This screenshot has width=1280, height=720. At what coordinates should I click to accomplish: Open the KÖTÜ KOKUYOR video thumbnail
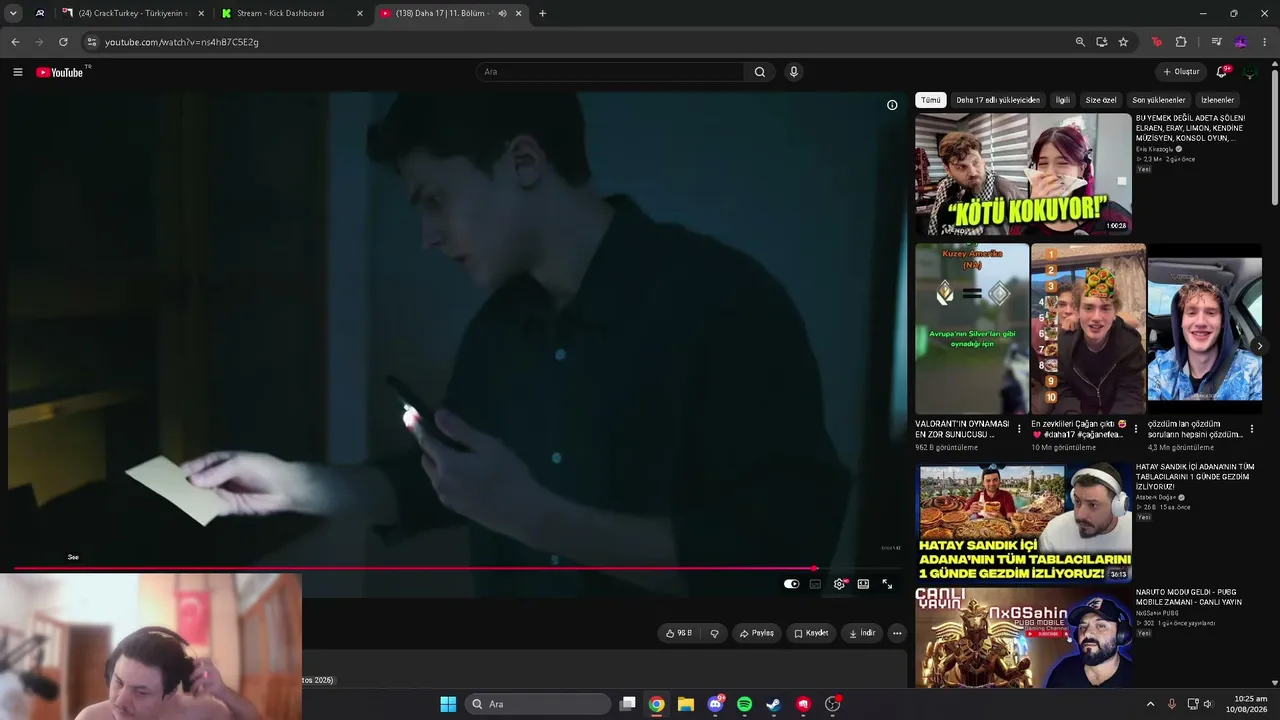pyautogui.click(x=1023, y=174)
